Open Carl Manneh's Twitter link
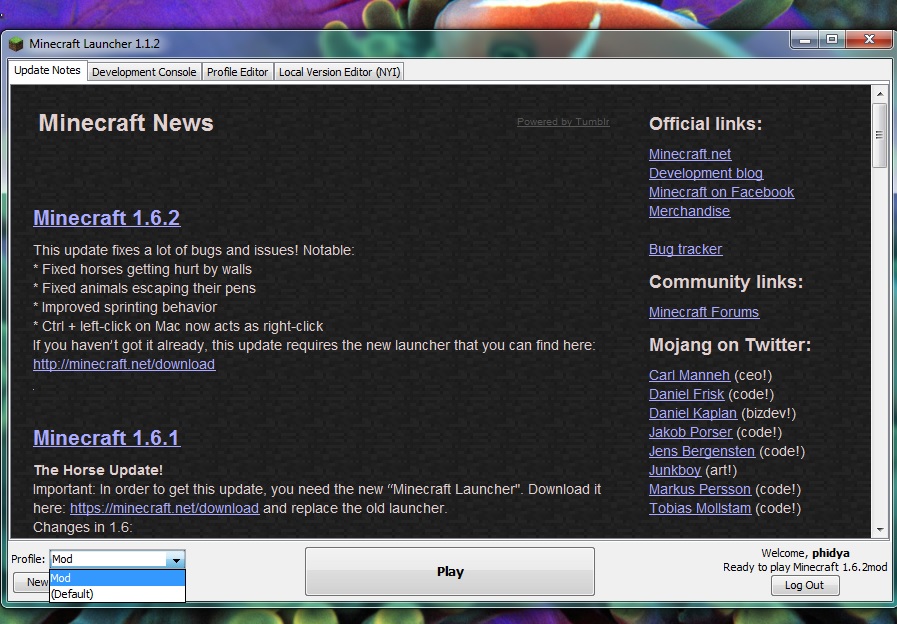This screenshot has width=897, height=624. 689,375
